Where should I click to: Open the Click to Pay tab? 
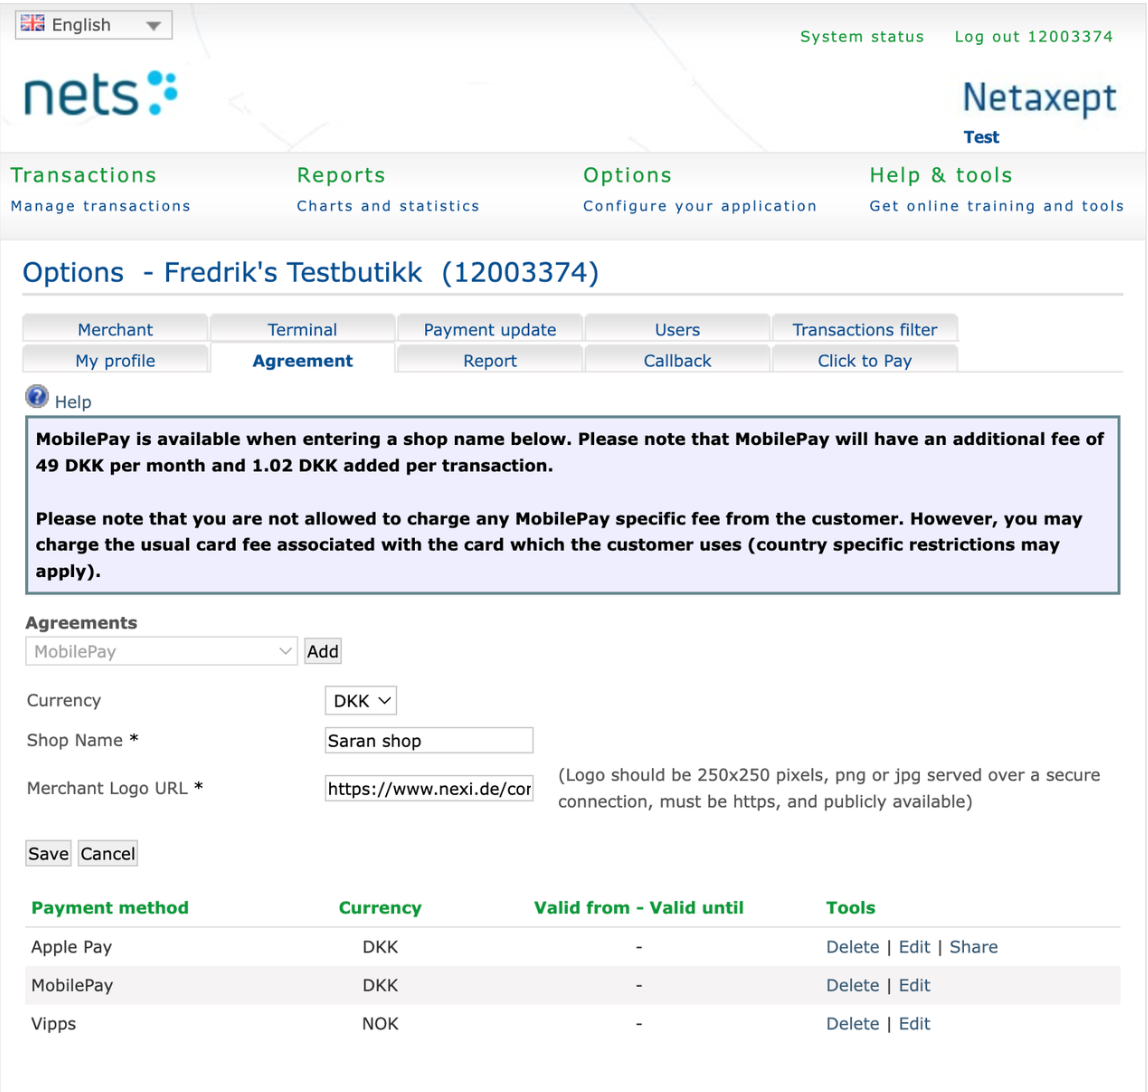[865, 360]
